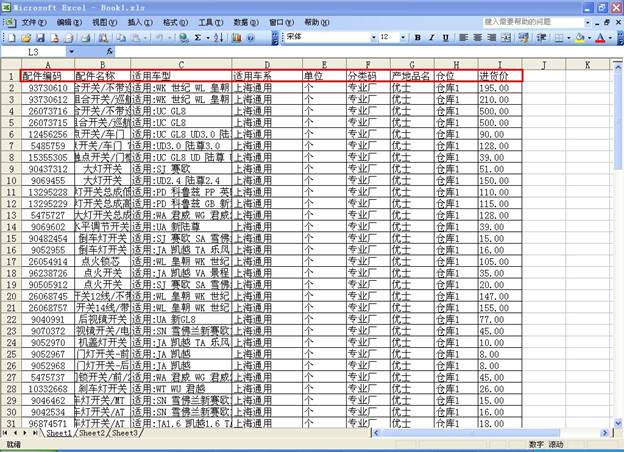Toggle Italic formatting
Viewport: 624px width, 452px height.
(x=432, y=37)
